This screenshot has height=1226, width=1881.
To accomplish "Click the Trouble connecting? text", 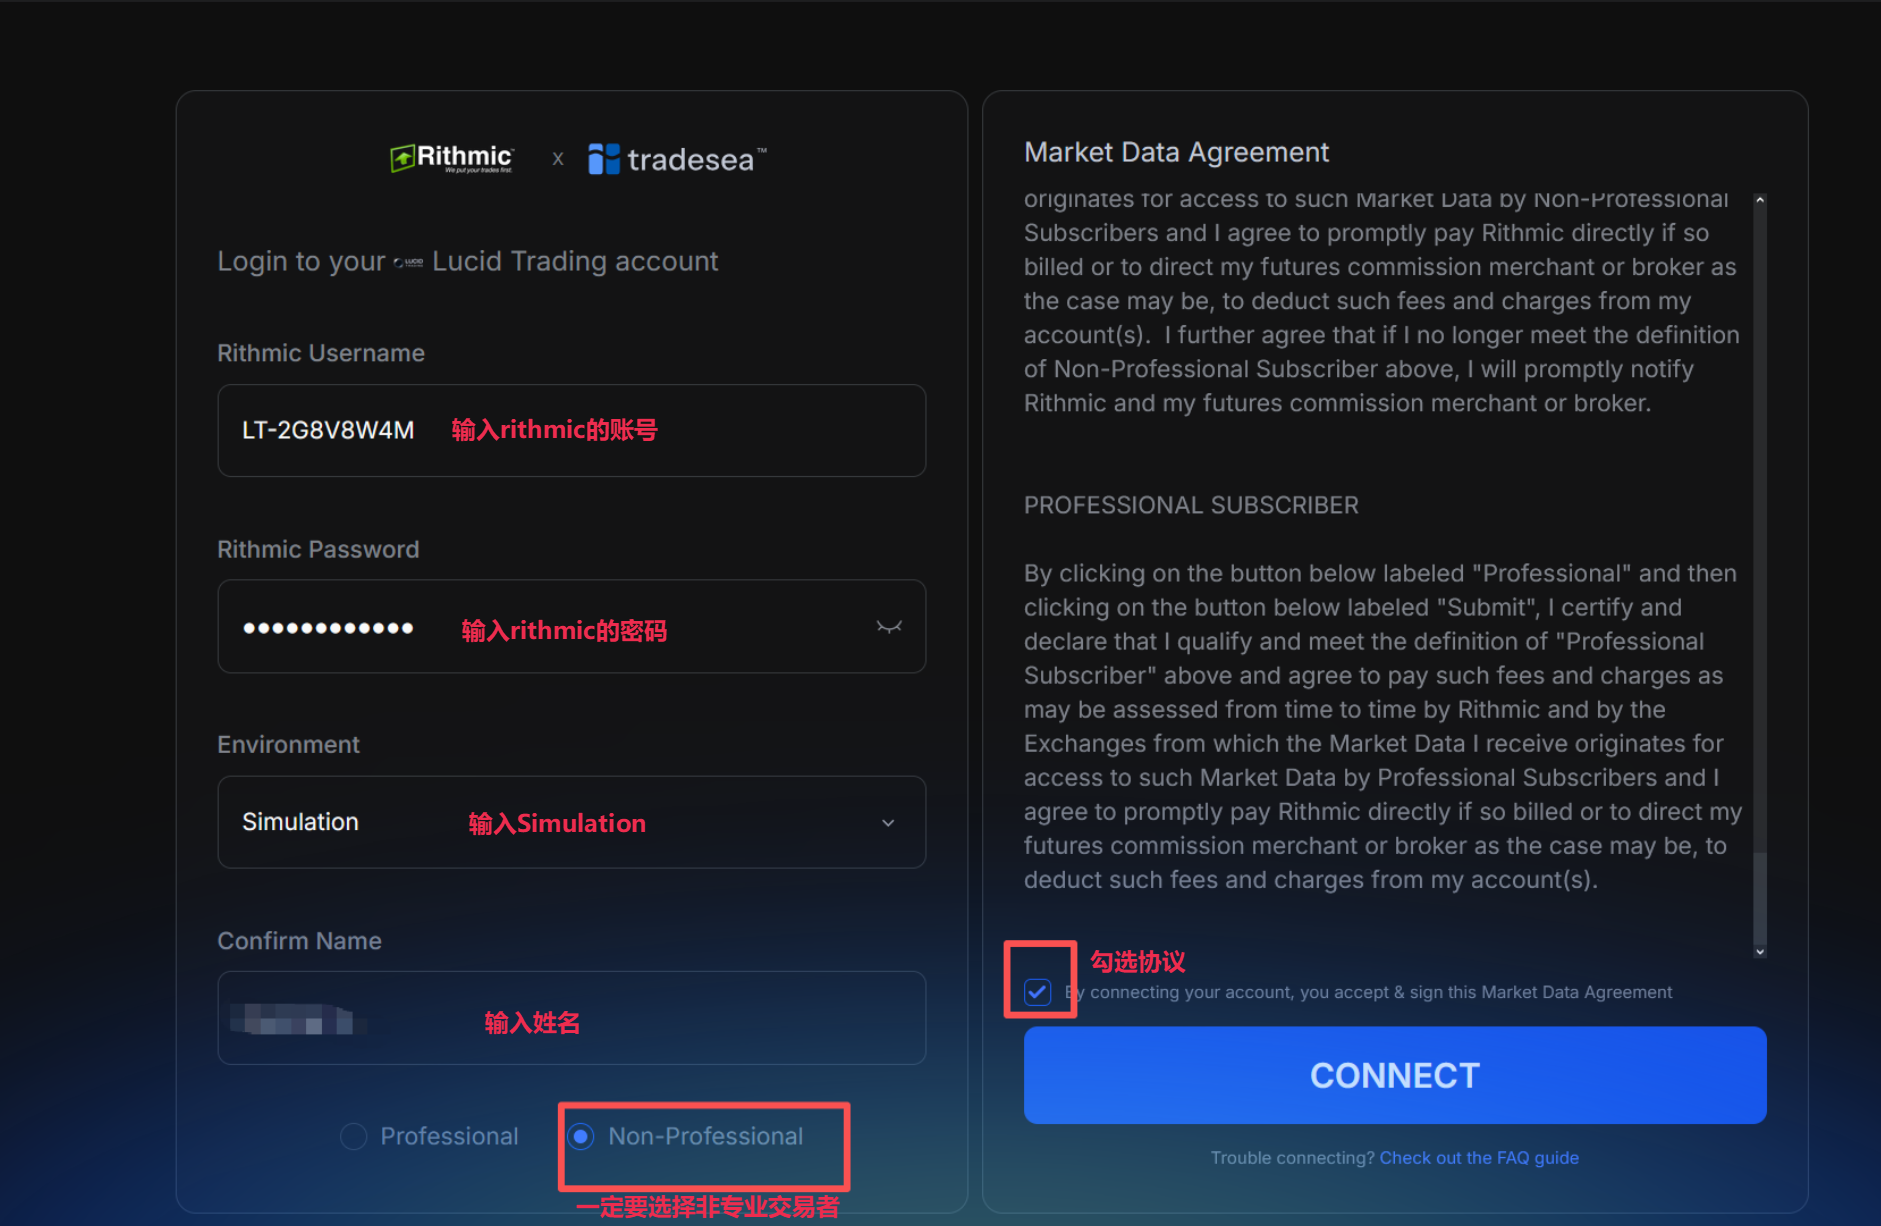I will [1293, 1157].
